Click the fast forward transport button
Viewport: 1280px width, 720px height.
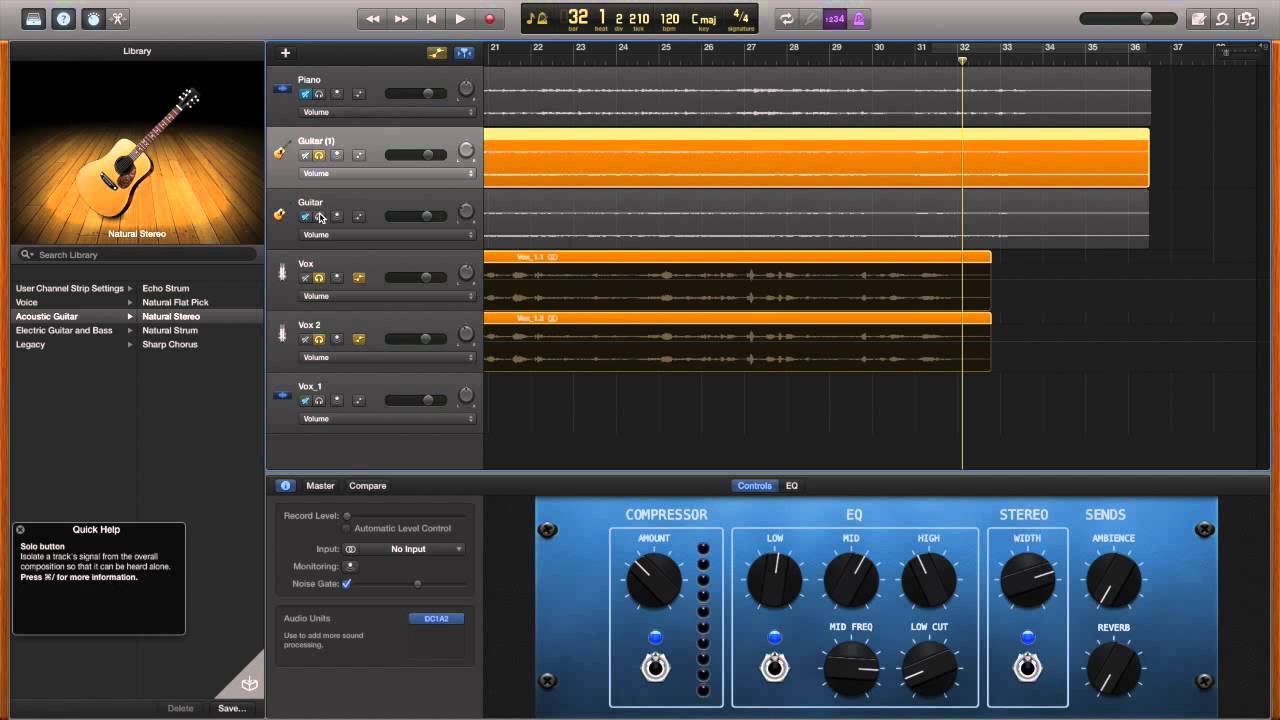pos(401,18)
